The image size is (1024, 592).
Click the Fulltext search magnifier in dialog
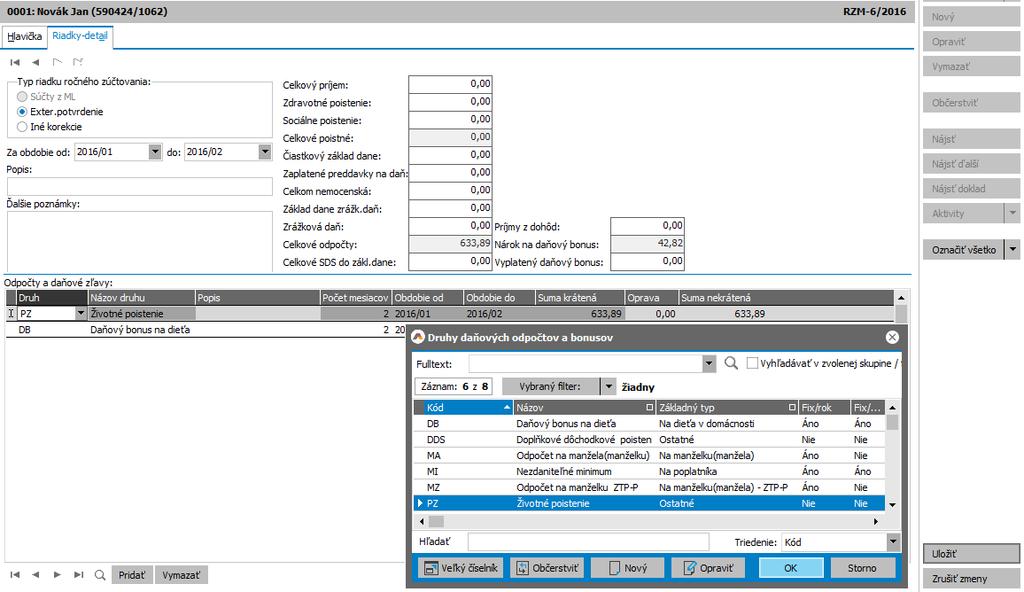[731, 363]
